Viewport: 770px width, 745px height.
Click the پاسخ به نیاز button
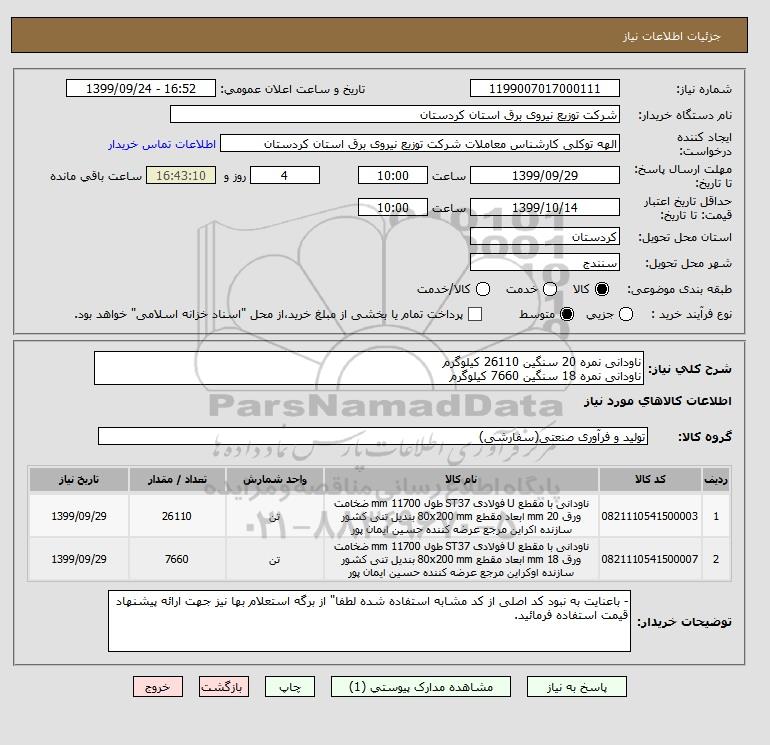click(577, 687)
